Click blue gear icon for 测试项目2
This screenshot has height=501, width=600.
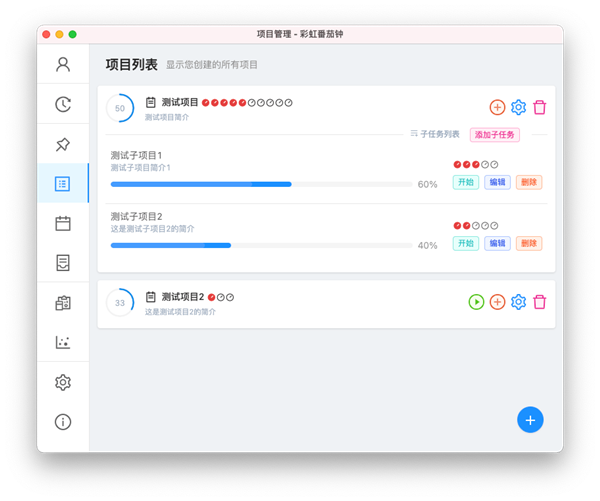(518, 301)
